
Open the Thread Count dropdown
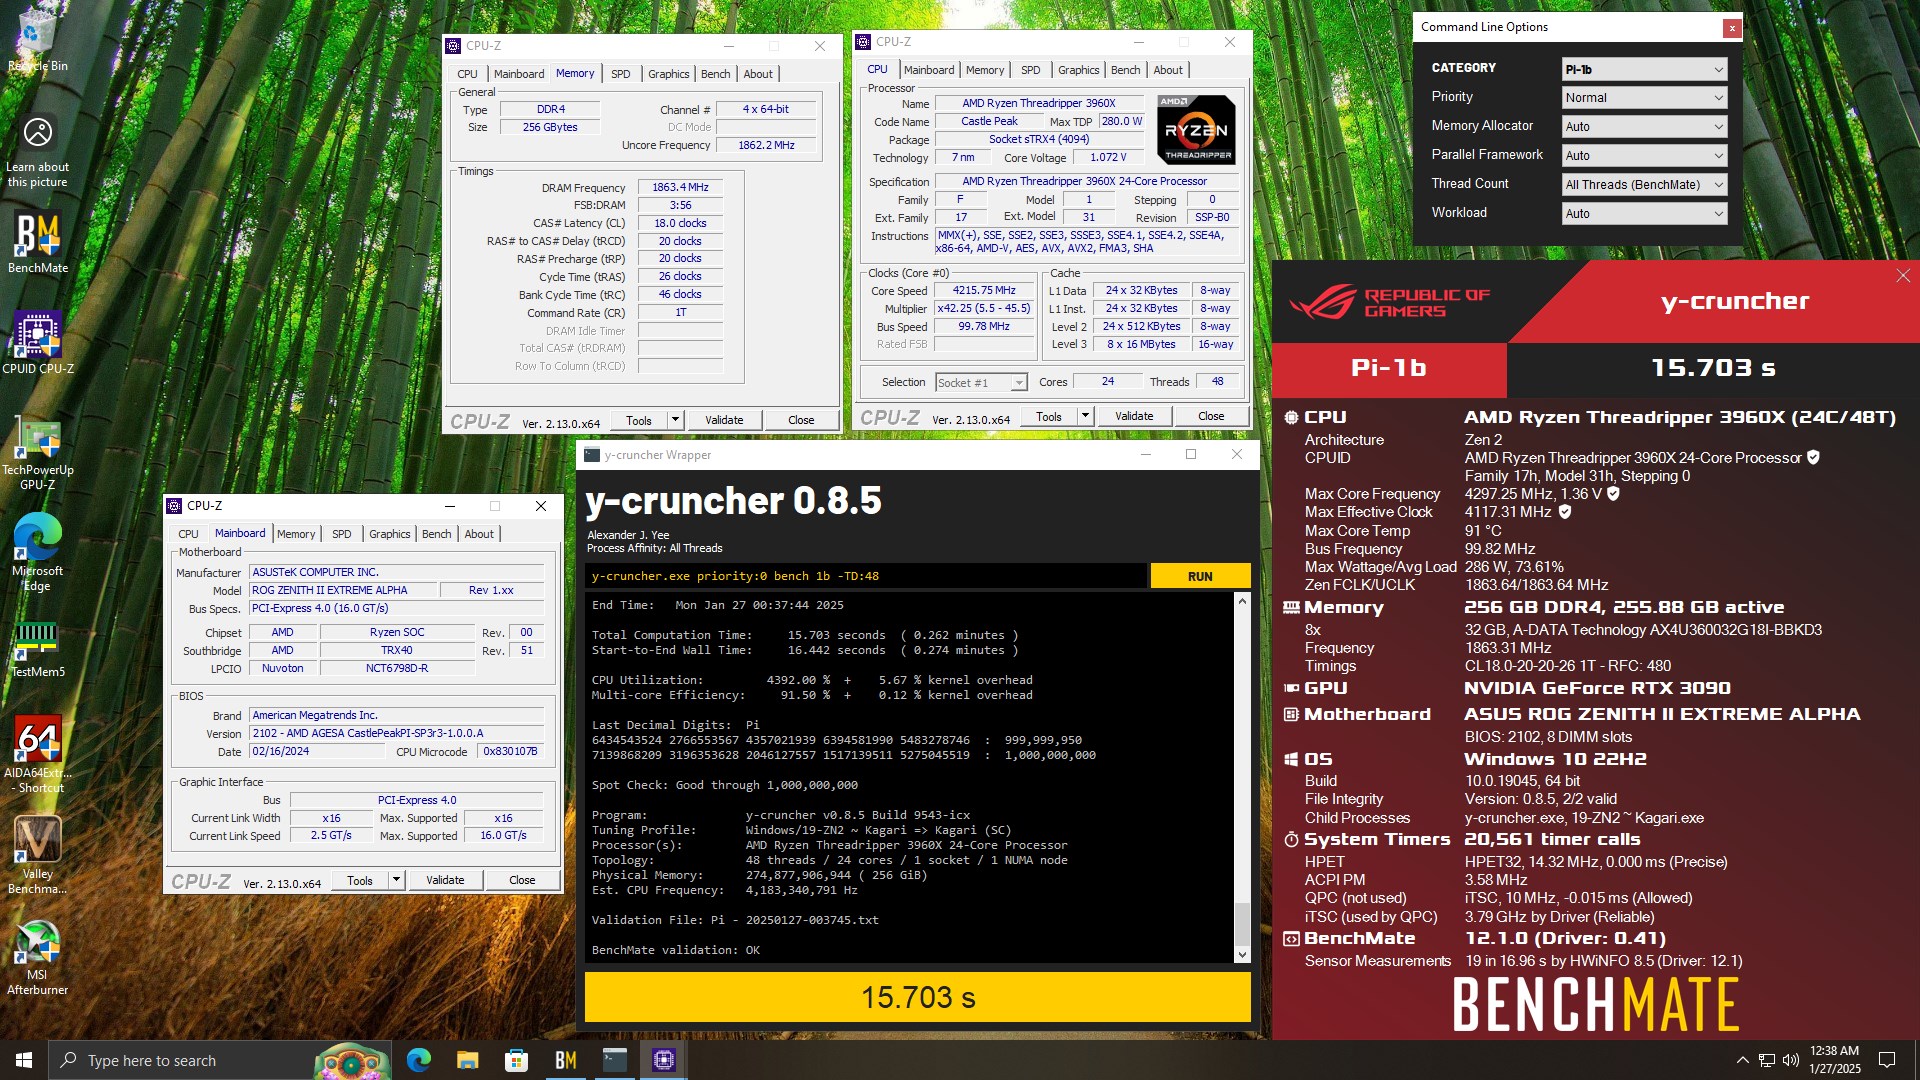(1644, 185)
